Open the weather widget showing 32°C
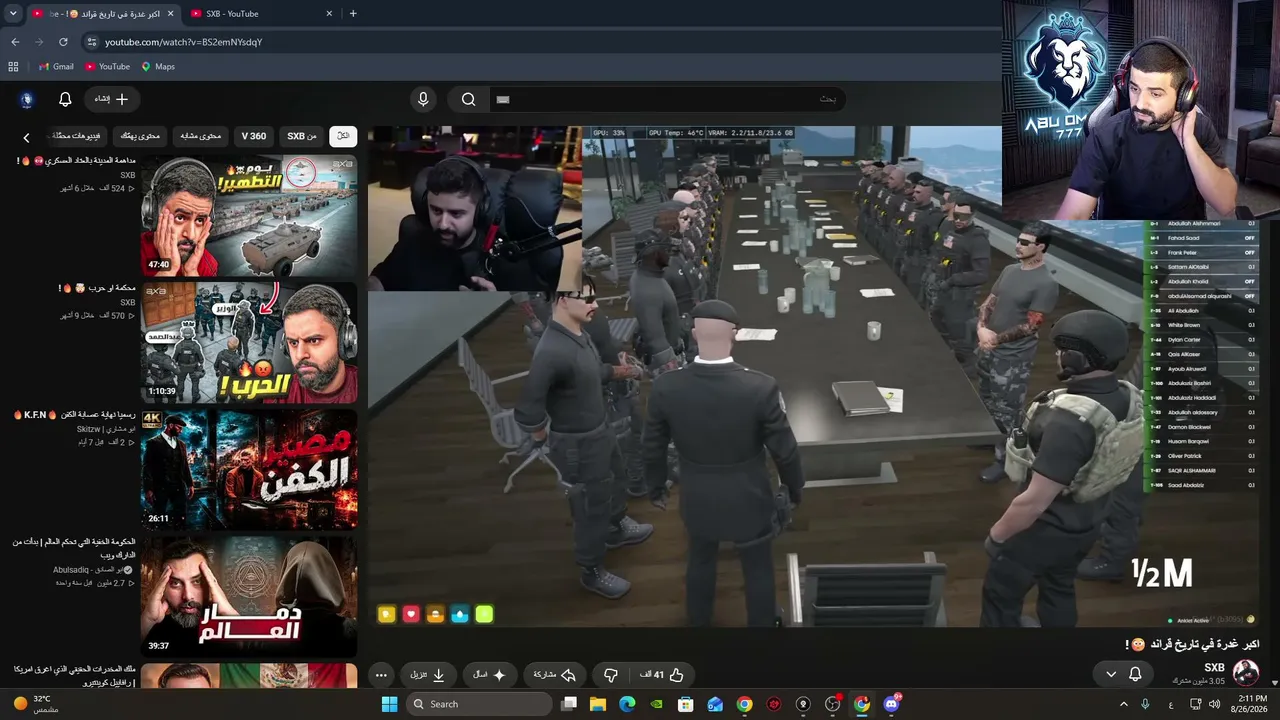The image size is (1280, 720). point(33,704)
